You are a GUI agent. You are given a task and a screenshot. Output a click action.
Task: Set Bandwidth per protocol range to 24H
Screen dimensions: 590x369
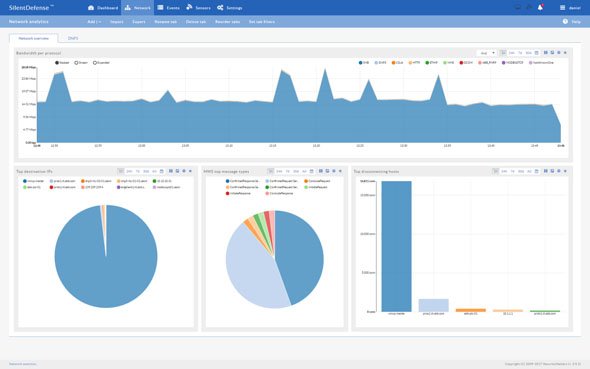click(511, 53)
